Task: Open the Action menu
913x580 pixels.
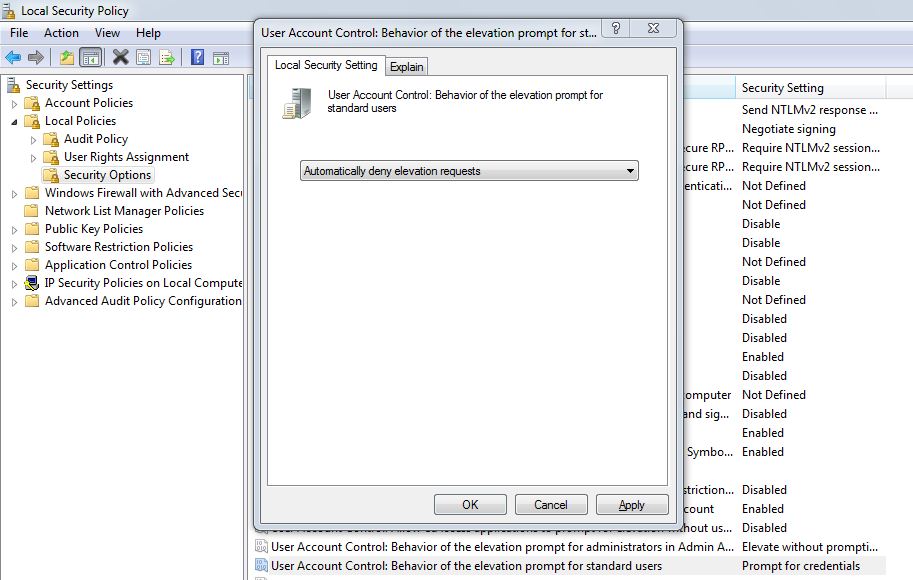Action: tap(61, 33)
